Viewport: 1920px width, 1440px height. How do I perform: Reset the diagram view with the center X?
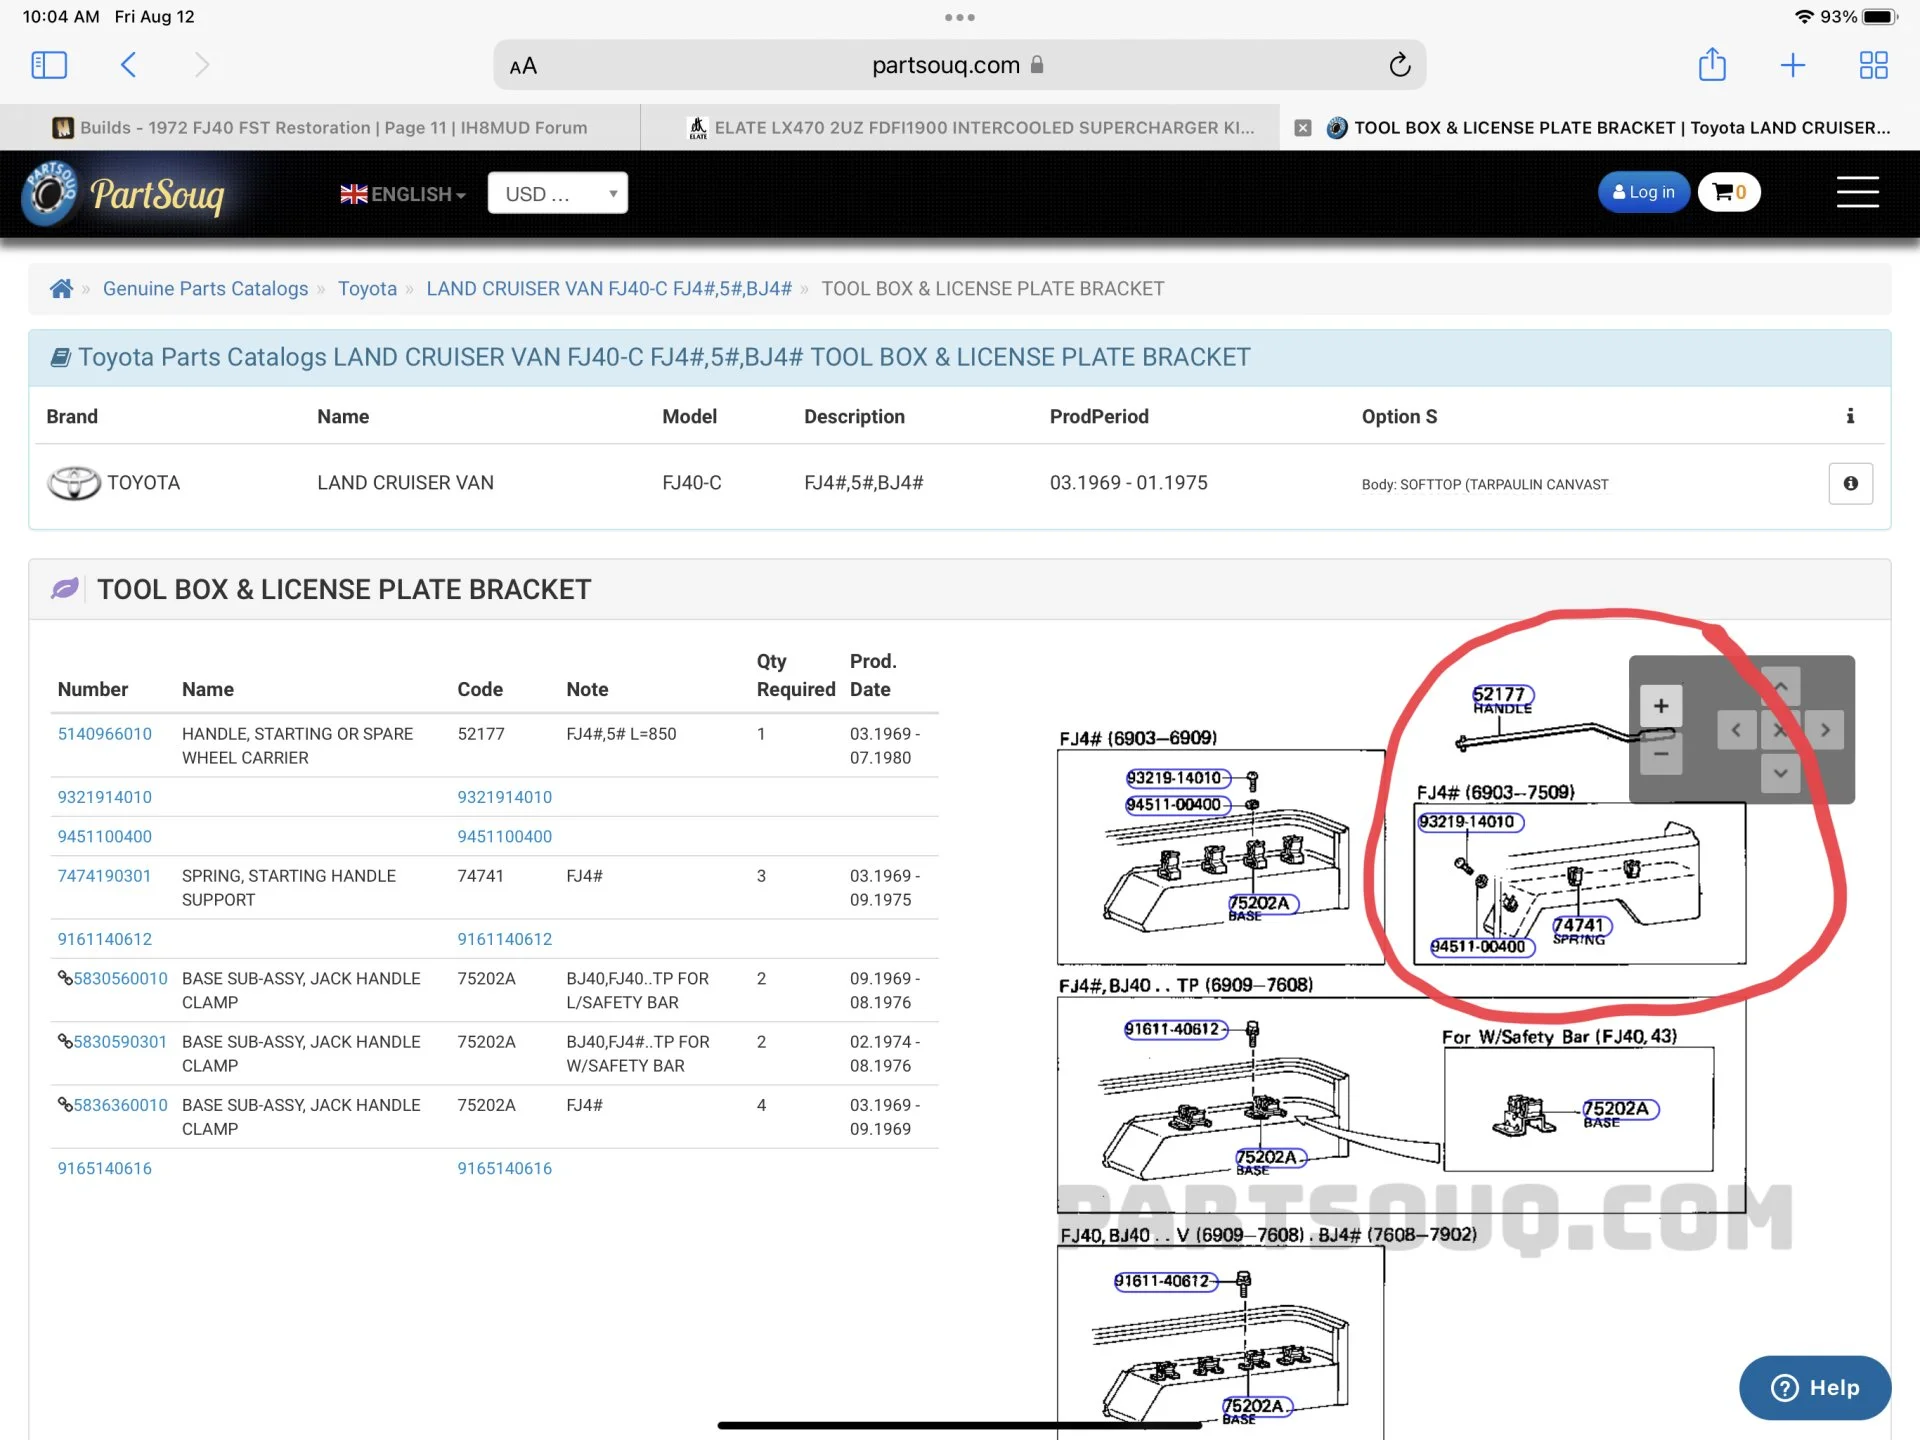tap(1780, 730)
